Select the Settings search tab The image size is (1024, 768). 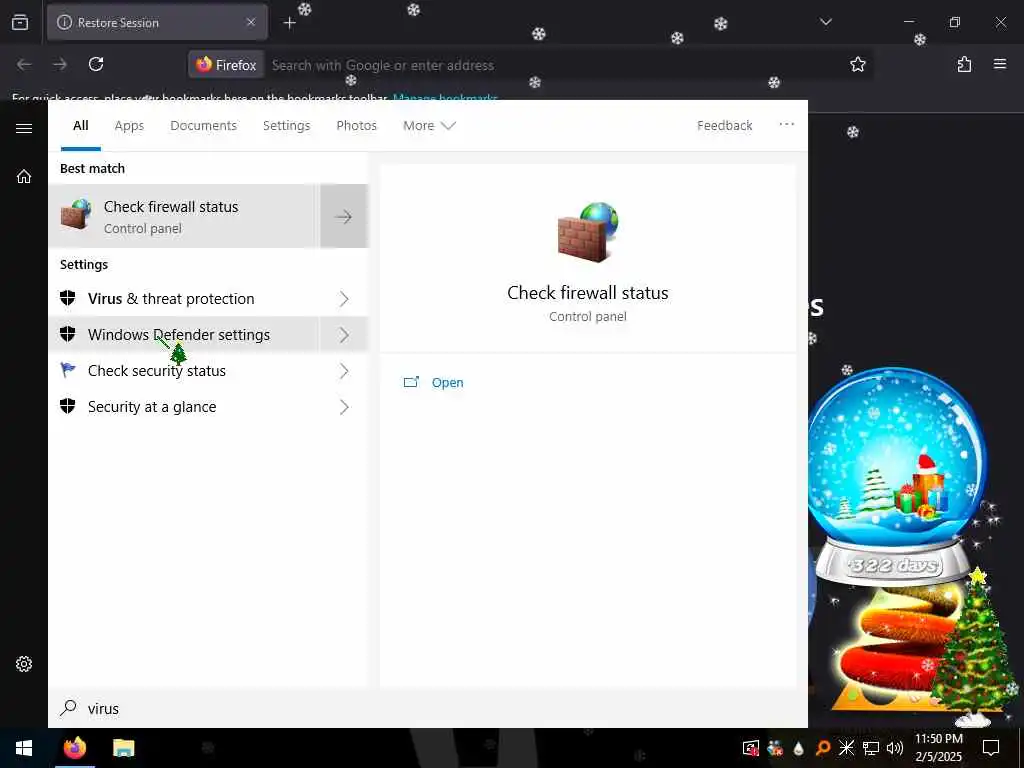(286, 125)
